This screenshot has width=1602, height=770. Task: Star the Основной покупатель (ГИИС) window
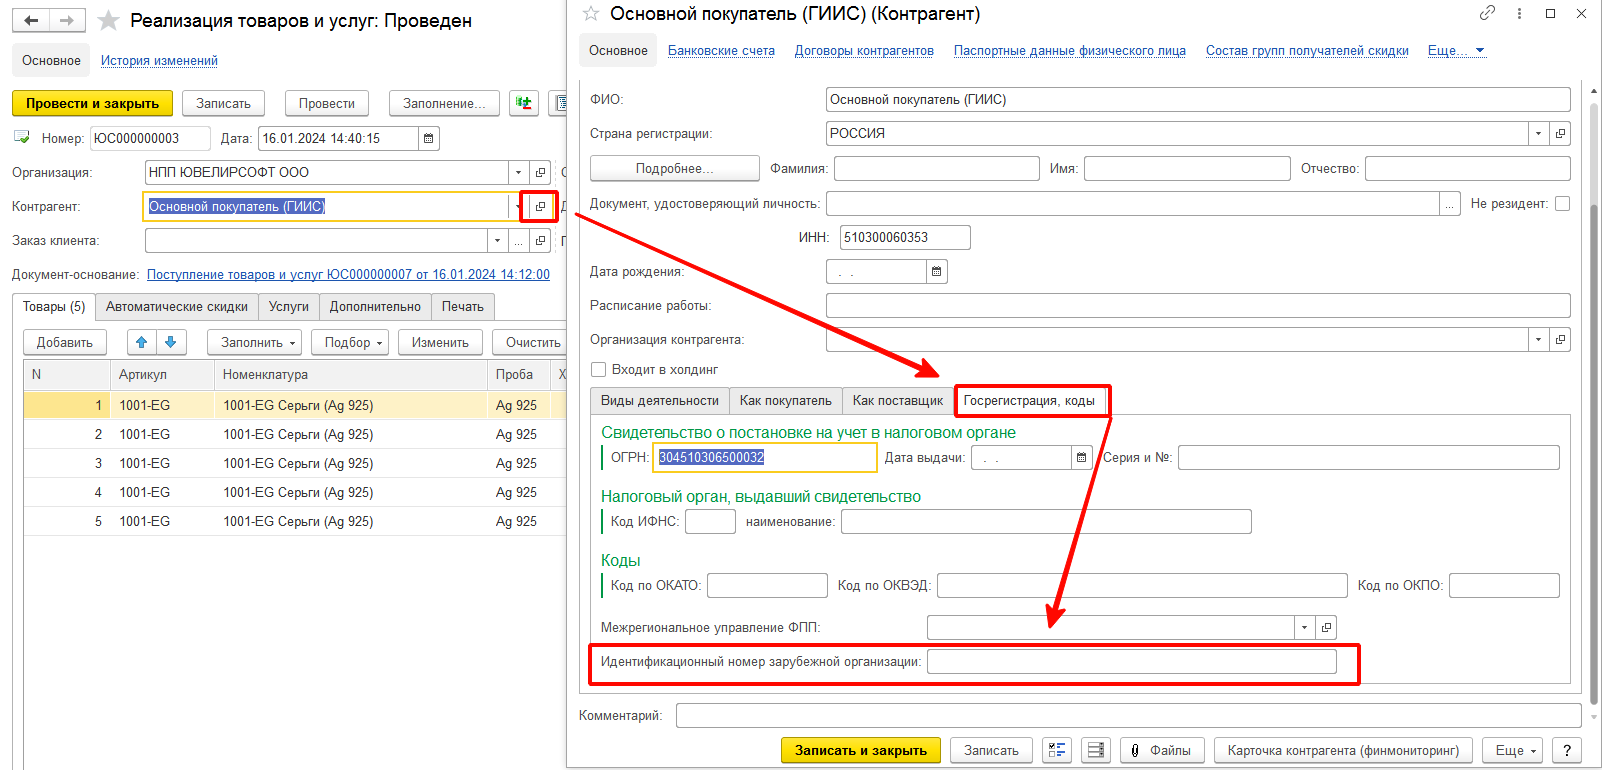pos(590,14)
